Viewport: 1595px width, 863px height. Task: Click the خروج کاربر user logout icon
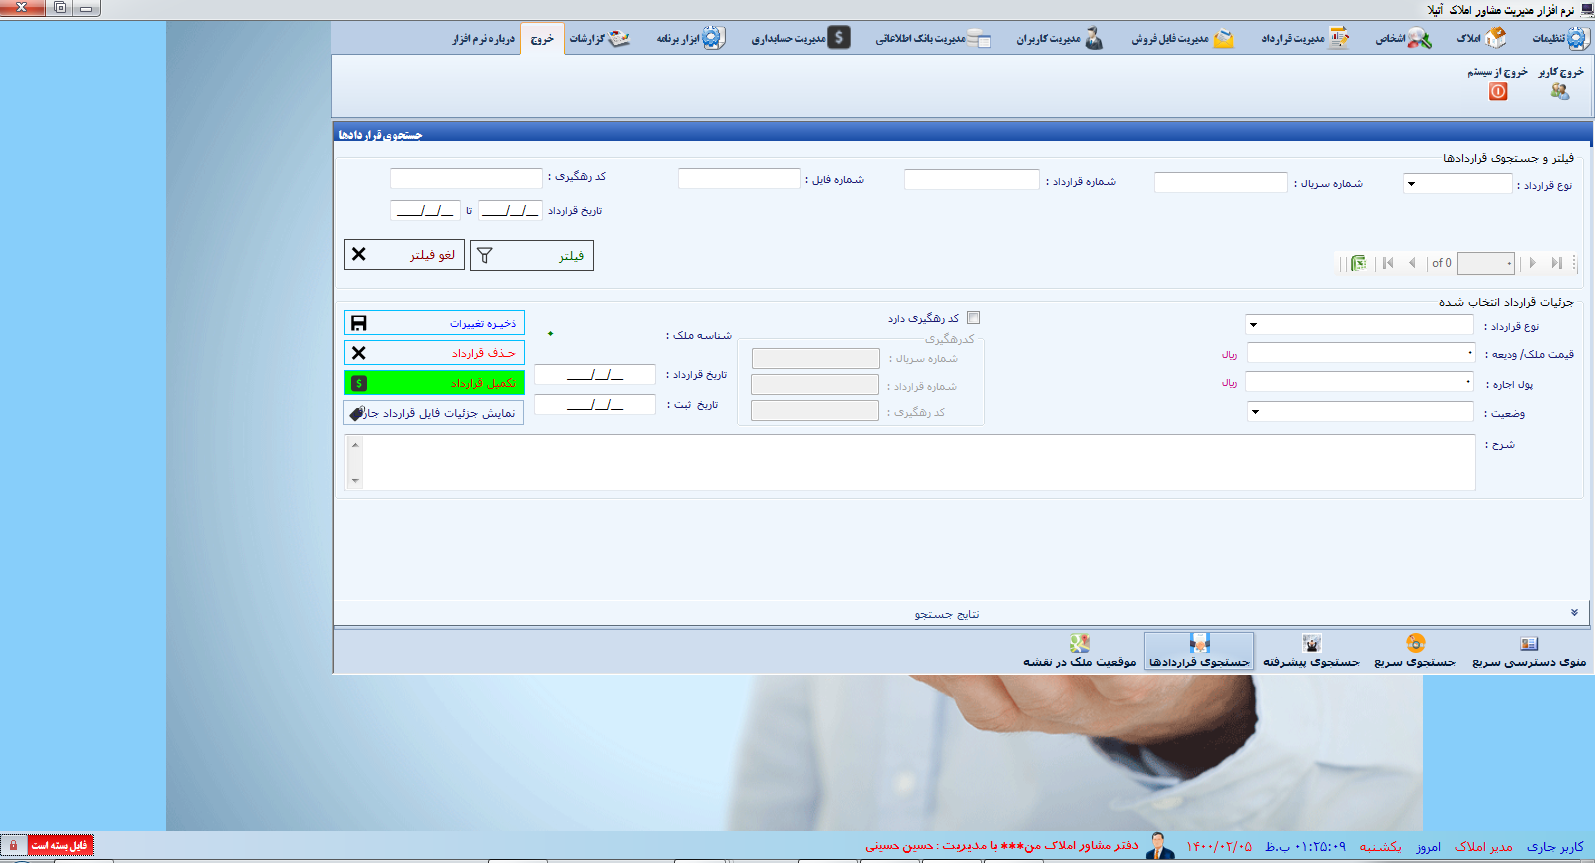pyautogui.click(x=1560, y=91)
